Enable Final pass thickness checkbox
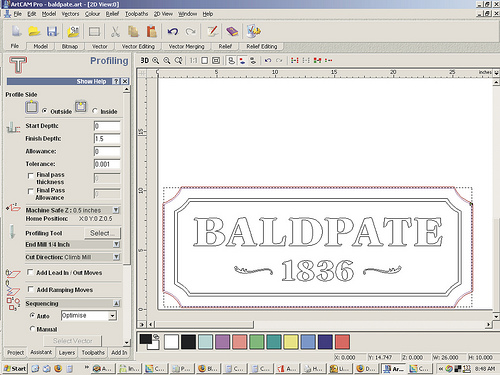 pyautogui.click(x=31, y=175)
